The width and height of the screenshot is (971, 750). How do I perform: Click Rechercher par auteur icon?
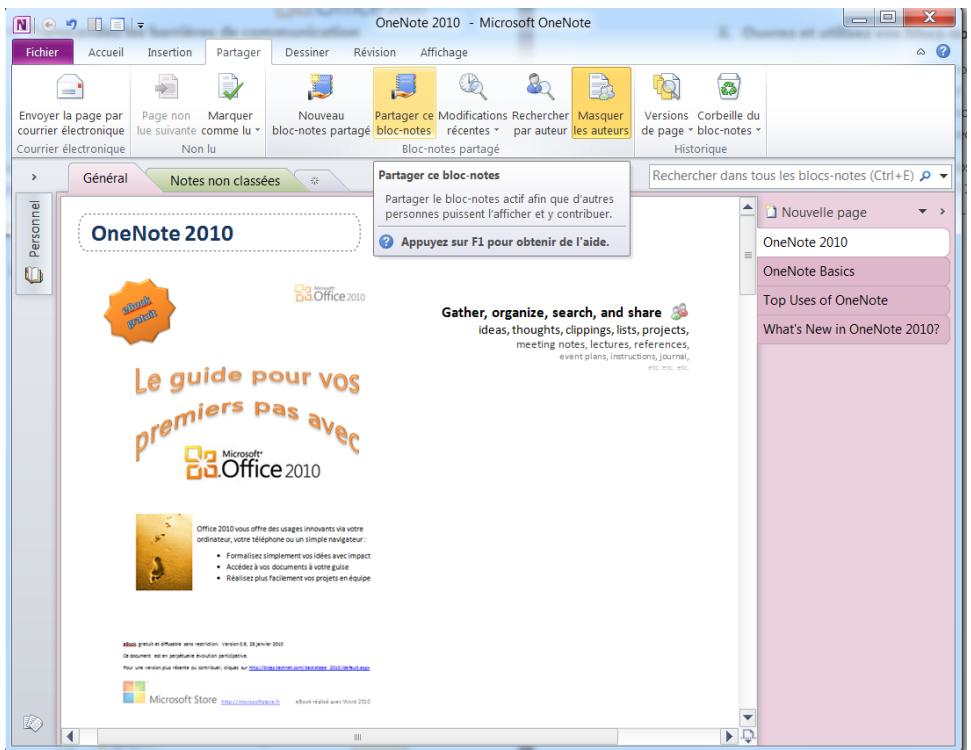click(540, 87)
